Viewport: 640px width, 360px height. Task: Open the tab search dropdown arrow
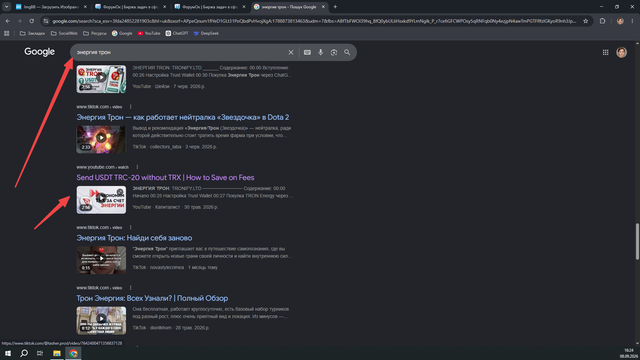pyautogui.click(x=7, y=7)
